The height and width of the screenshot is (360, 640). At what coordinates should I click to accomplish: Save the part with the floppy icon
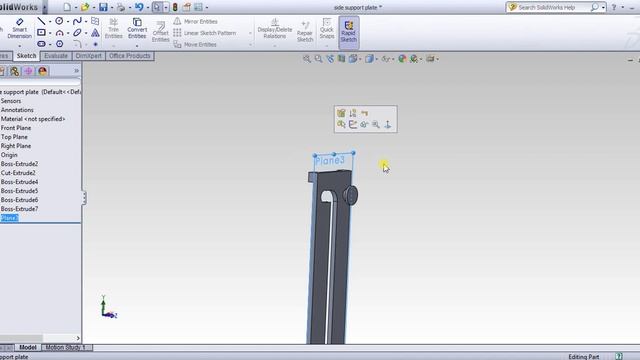[x=103, y=7]
